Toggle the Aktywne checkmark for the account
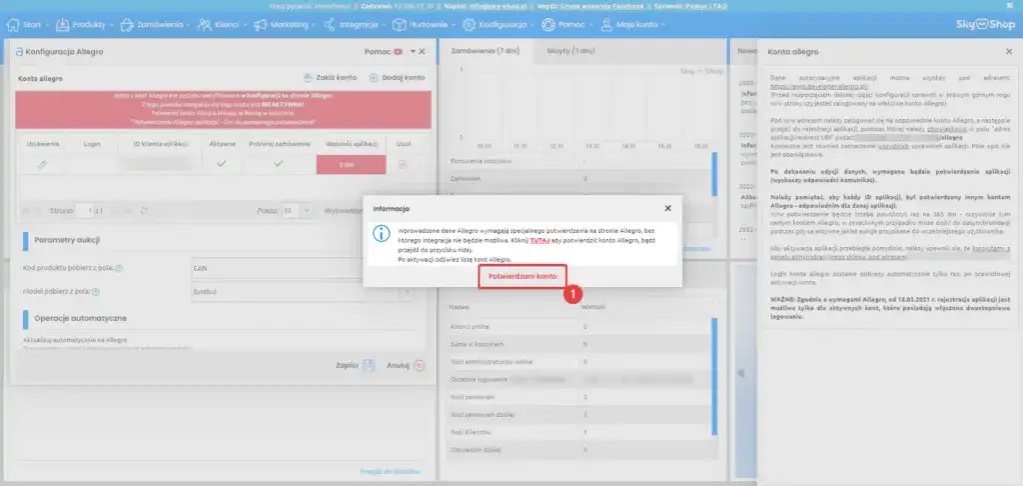Viewport: 1023px width, 486px height. click(222, 164)
